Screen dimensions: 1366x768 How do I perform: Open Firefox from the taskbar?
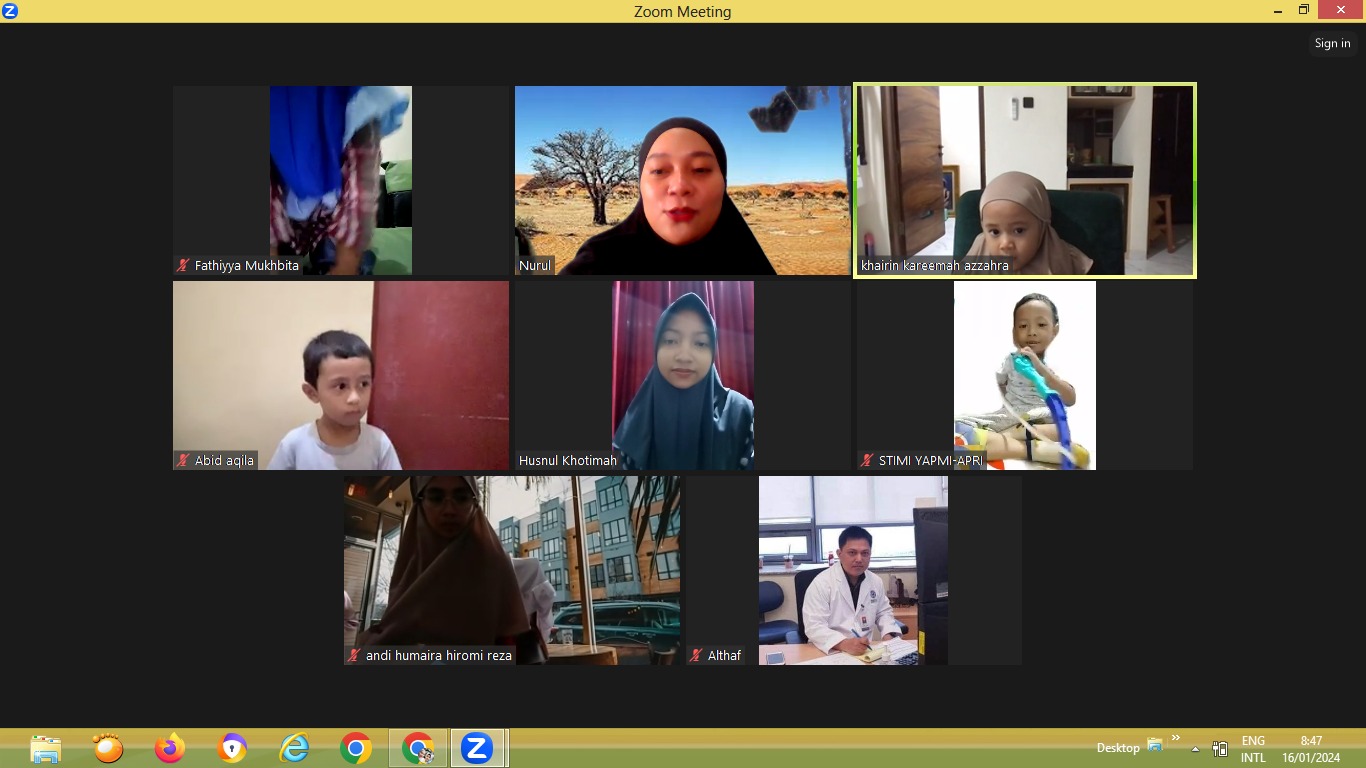[170, 748]
